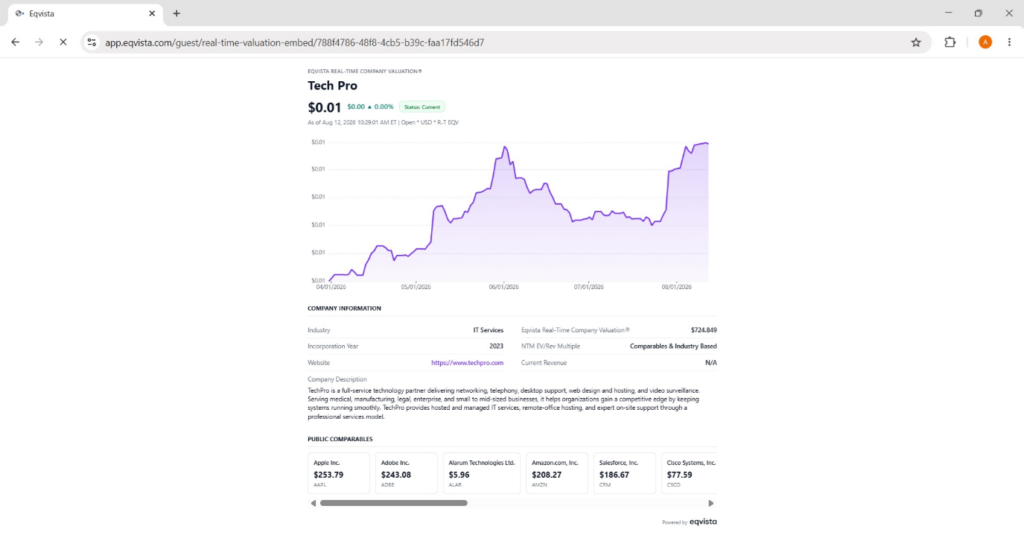
Task: Click the $0.01 current price
Action: point(325,108)
